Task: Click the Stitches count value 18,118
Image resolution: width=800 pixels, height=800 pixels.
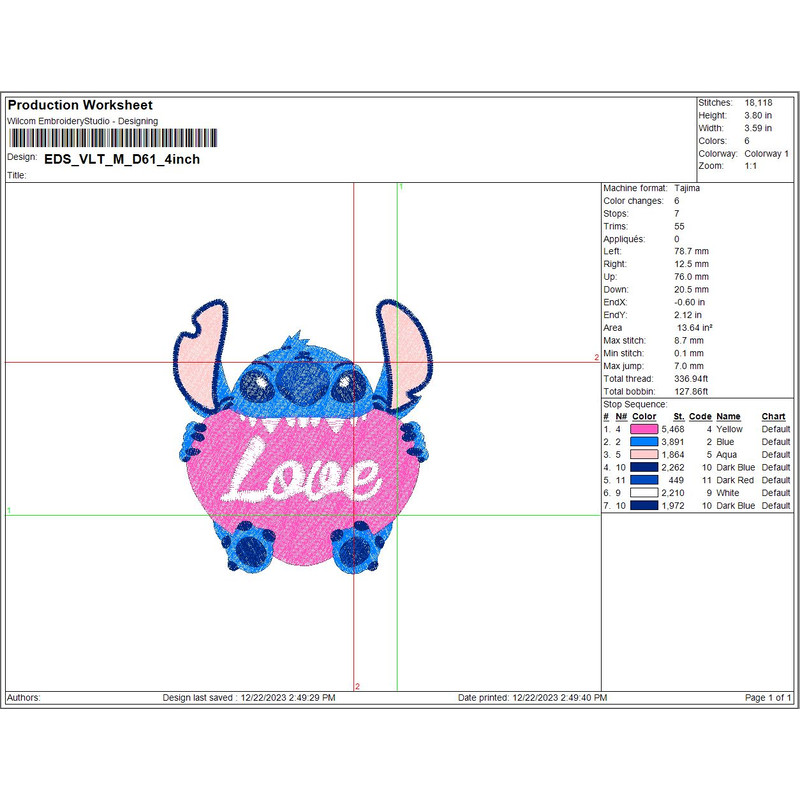Action: coord(757,103)
